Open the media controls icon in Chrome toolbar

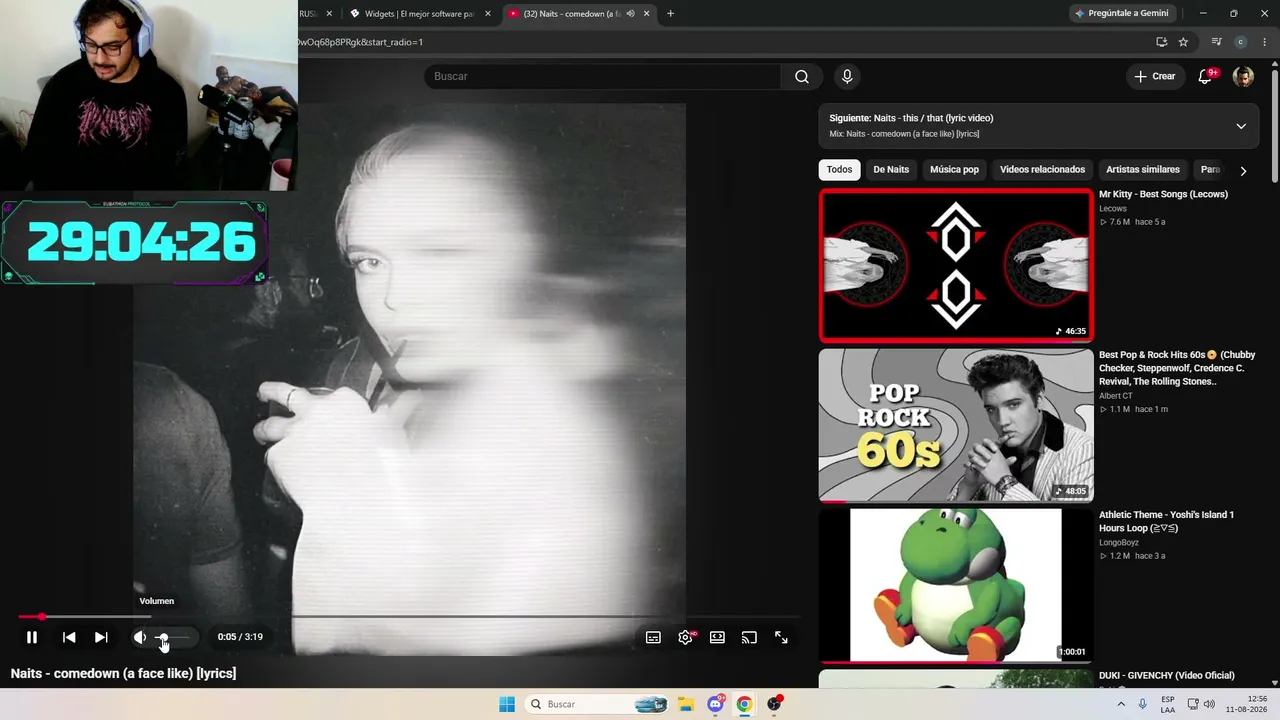coord(1216,42)
